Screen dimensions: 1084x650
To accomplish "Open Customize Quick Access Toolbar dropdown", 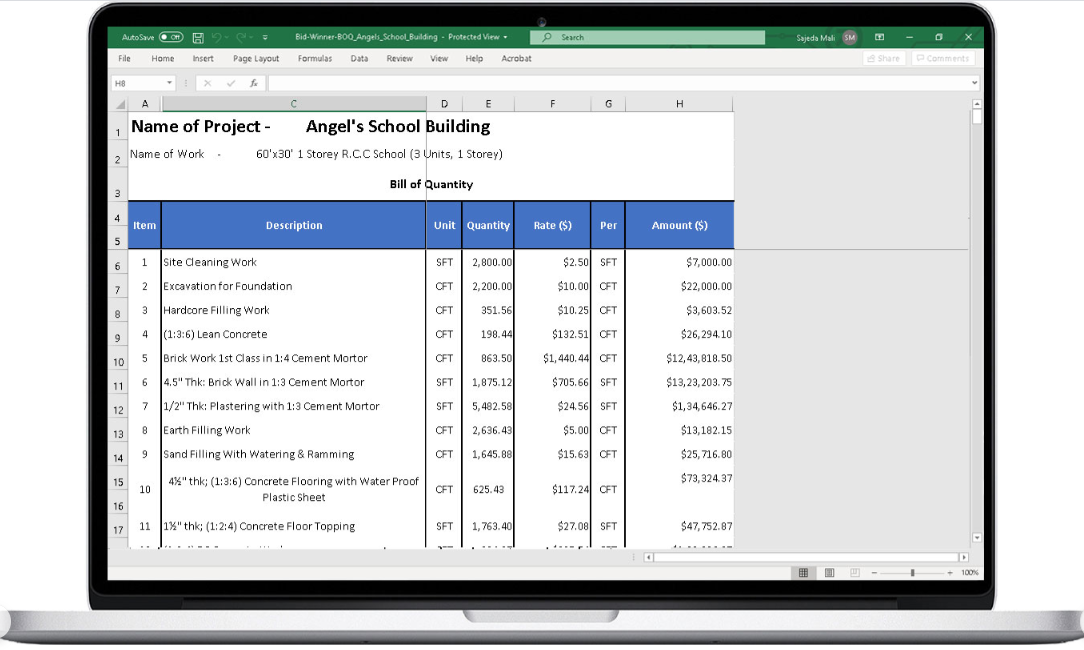I will pyautogui.click(x=265, y=37).
